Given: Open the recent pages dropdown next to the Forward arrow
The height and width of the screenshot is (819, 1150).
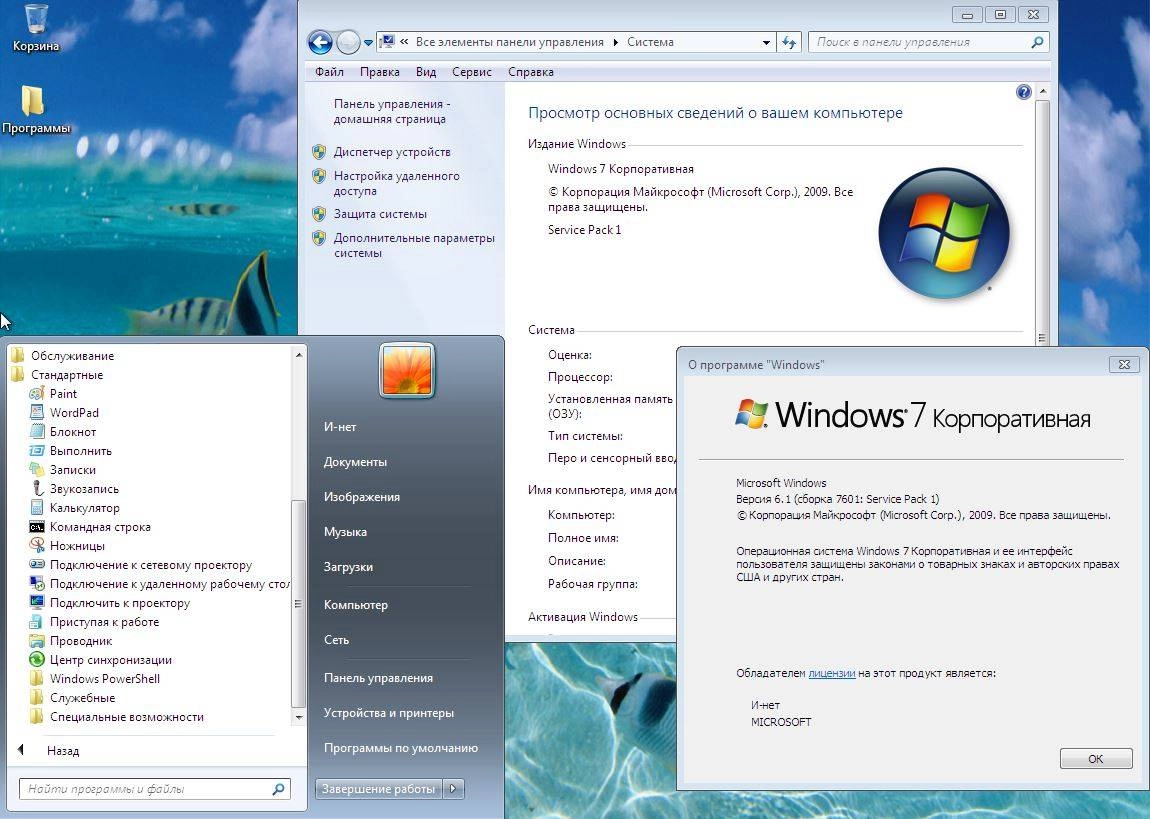Looking at the screenshot, I should [x=368, y=43].
